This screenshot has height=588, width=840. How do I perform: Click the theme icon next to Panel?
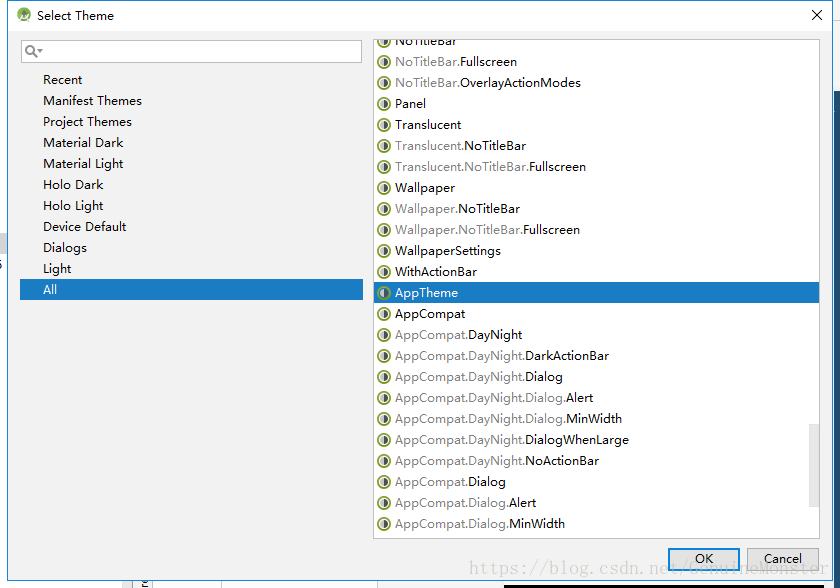coord(384,104)
